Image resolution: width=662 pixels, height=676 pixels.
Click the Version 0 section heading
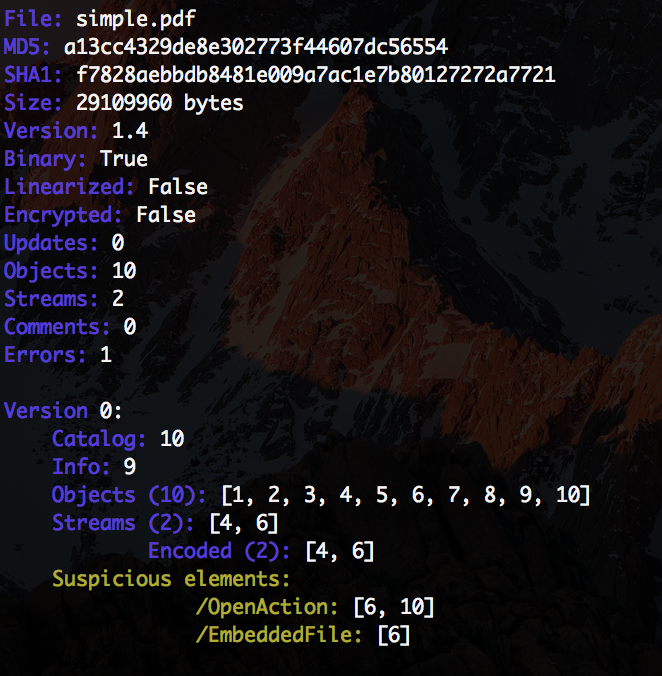pos(63,411)
